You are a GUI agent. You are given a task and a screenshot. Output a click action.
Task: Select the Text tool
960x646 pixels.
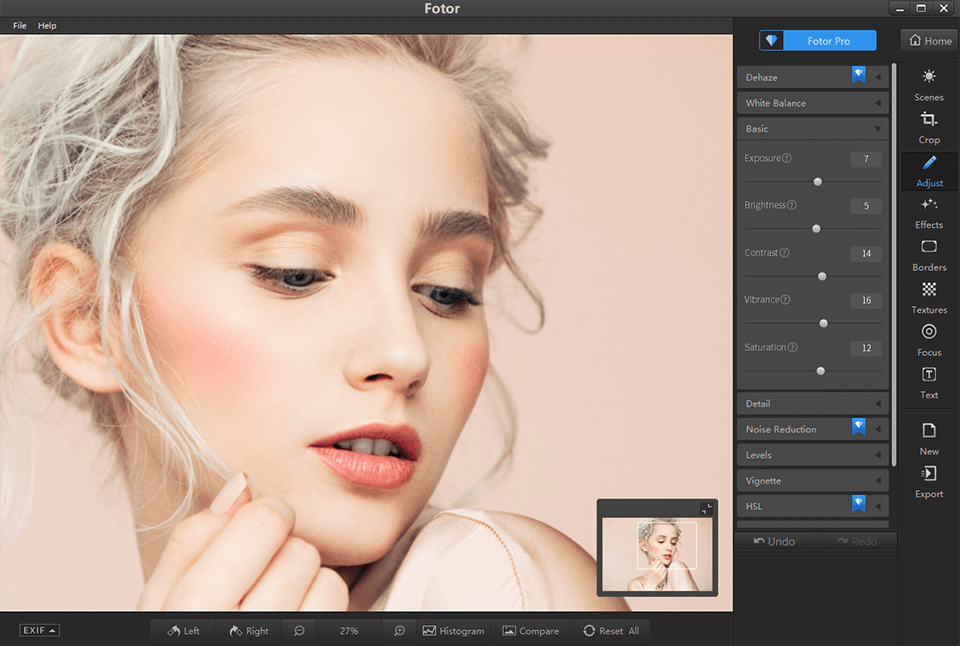click(928, 382)
